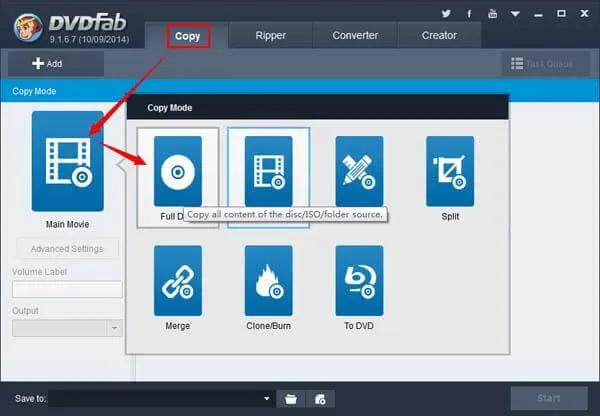
Task: Open the mode switcher in left panel
Action: (x=67, y=161)
